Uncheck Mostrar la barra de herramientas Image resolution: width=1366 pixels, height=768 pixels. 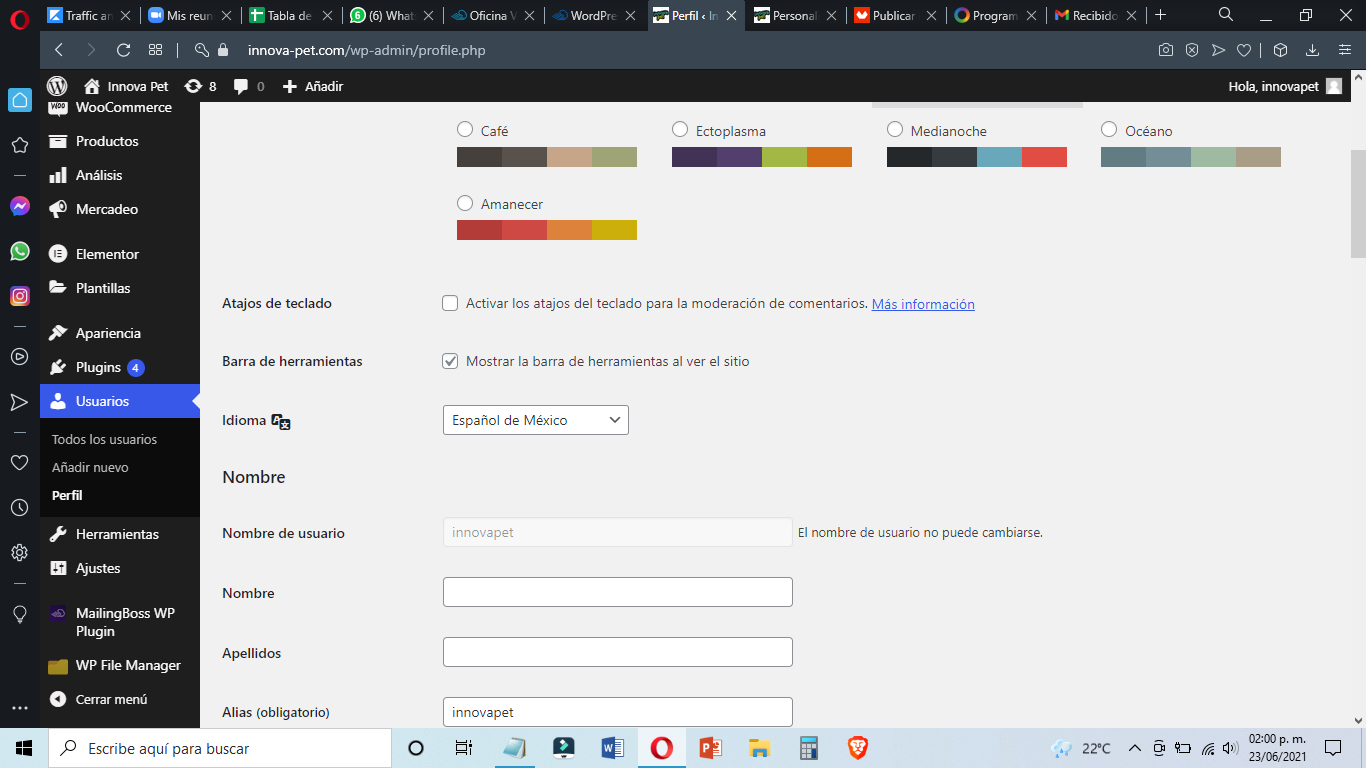point(450,361)
